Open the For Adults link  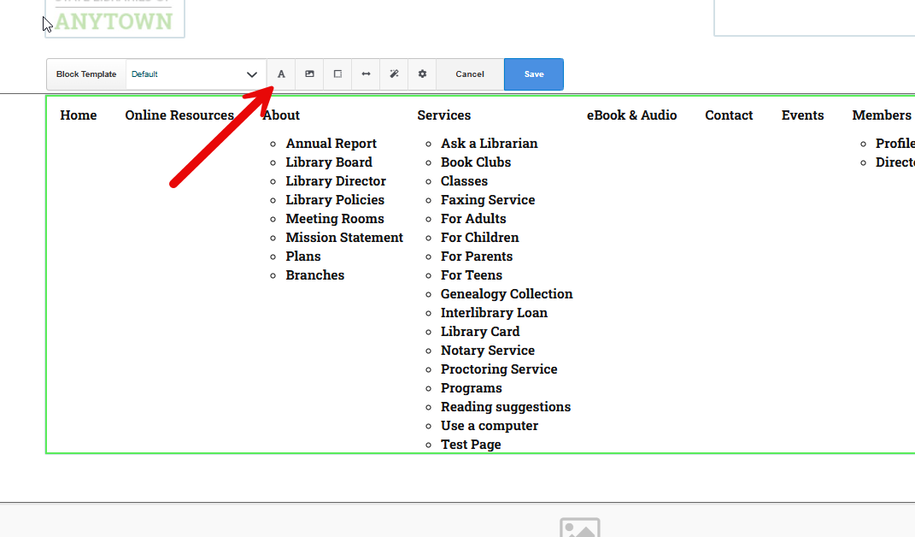point(473,218)
